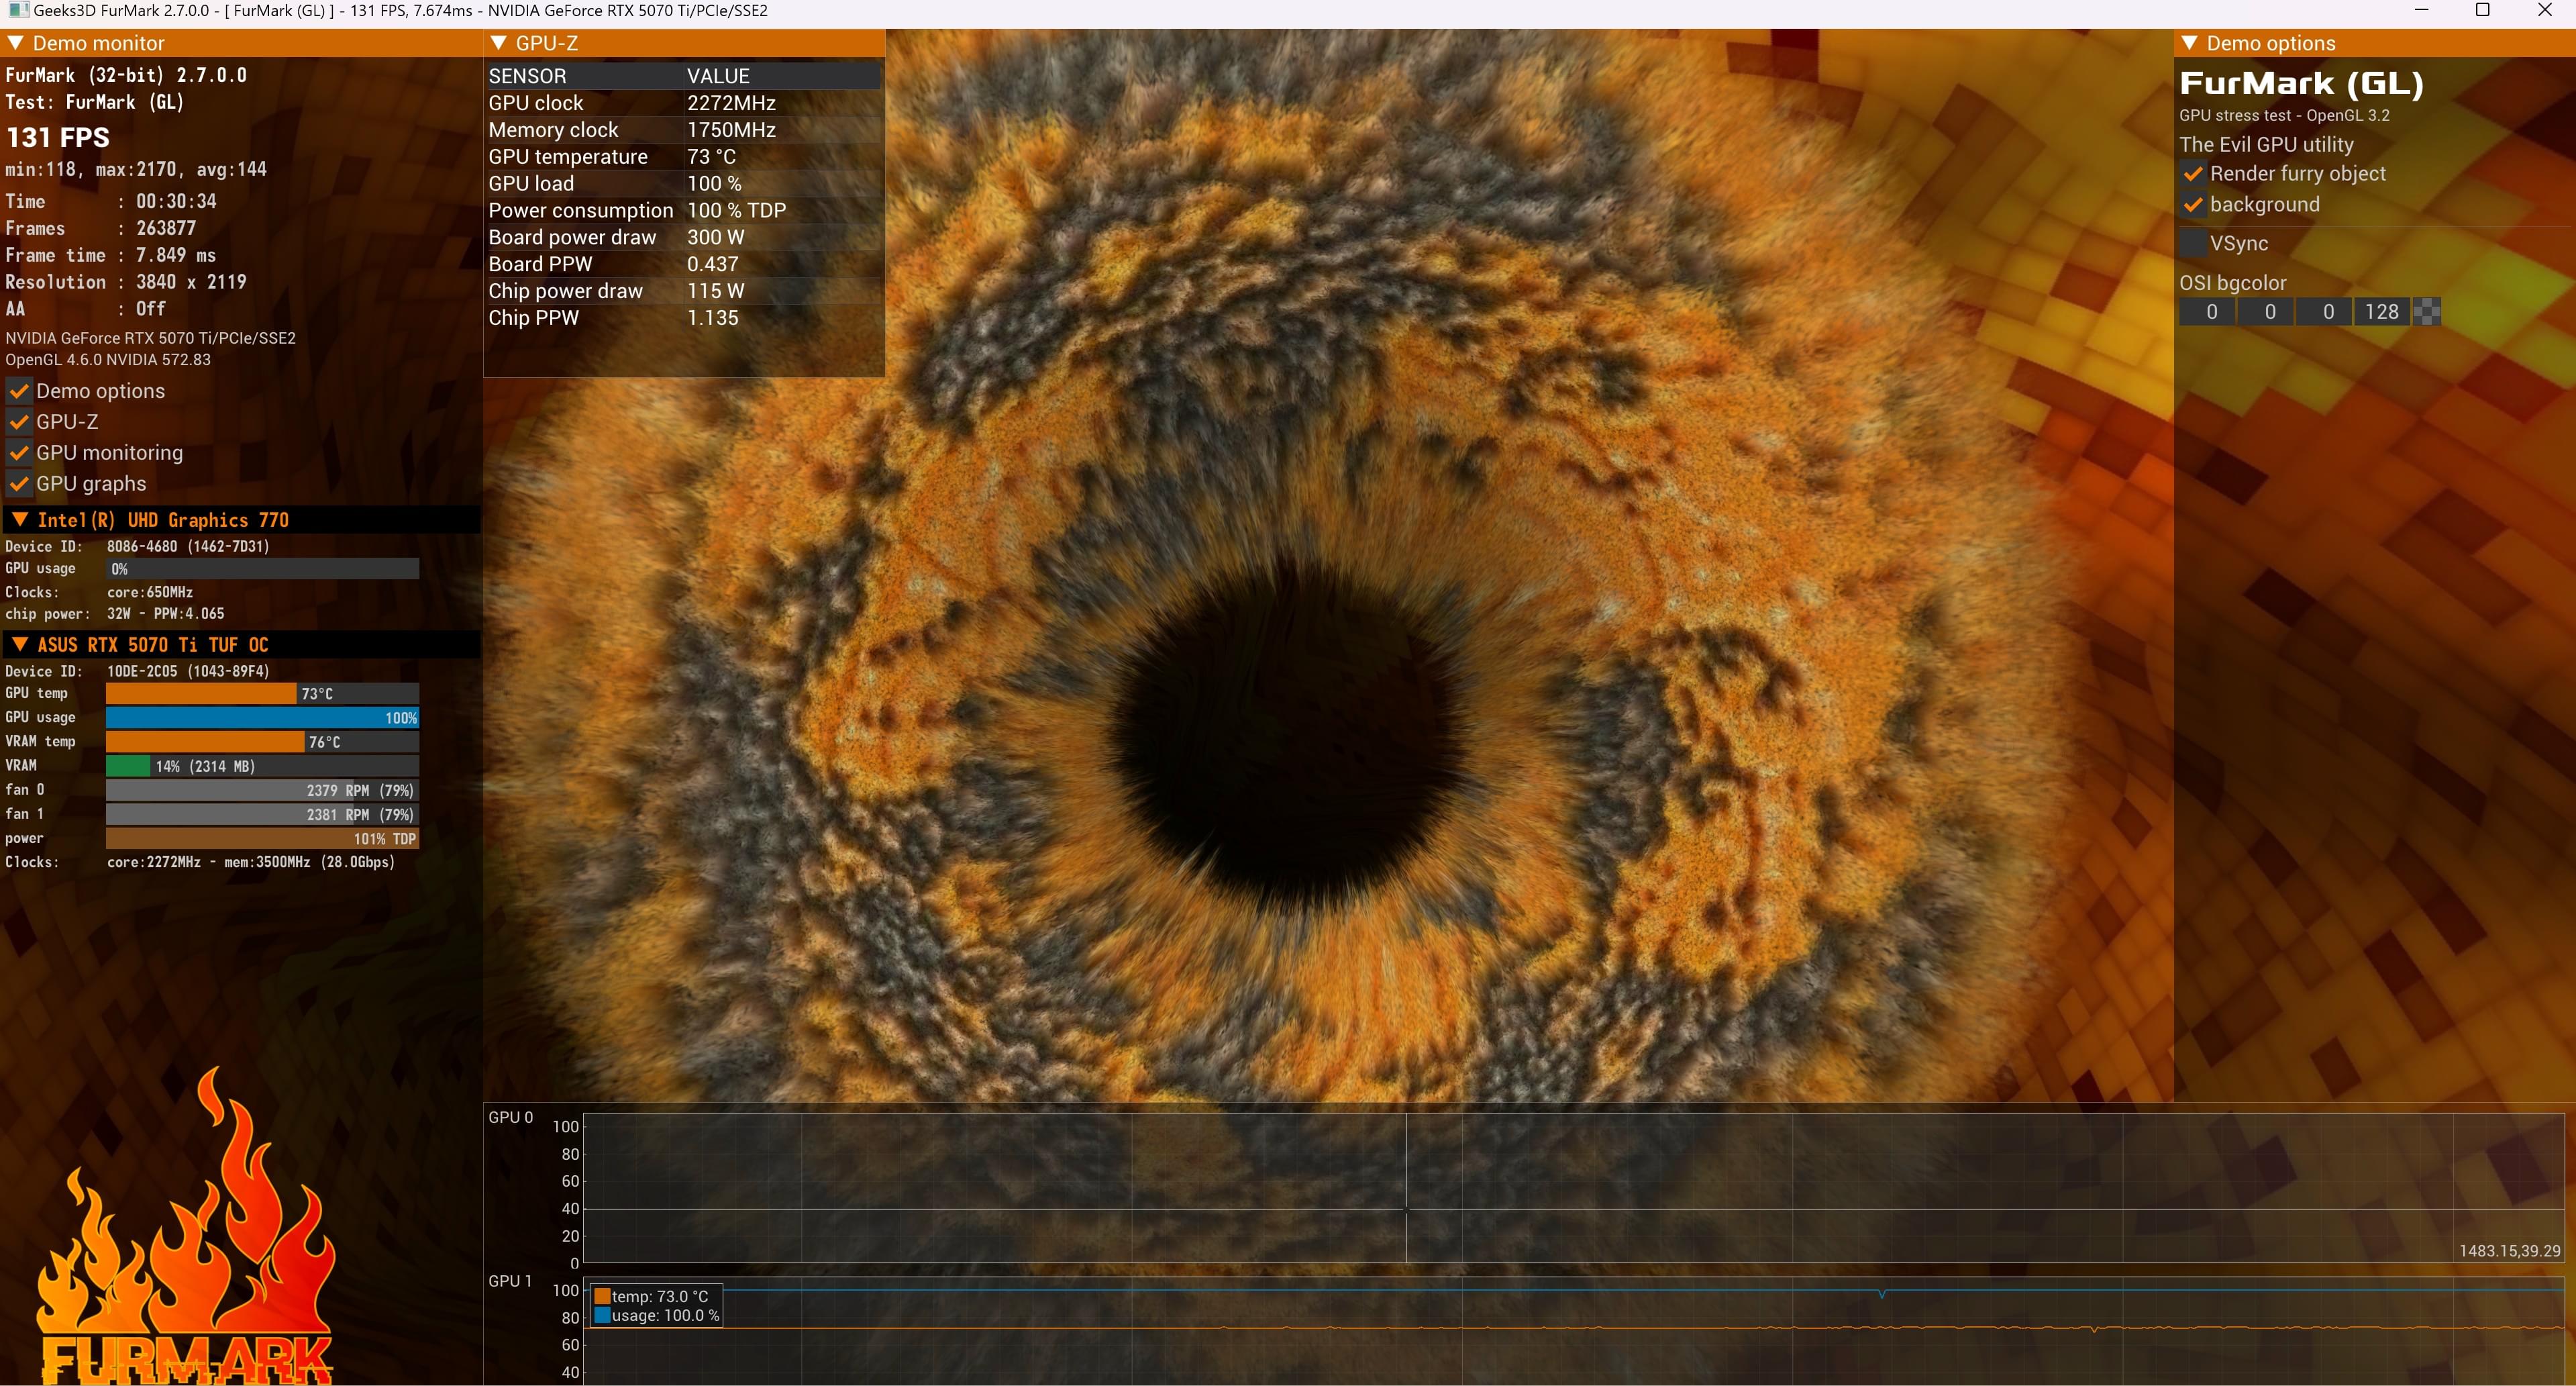Collapse the Demo monitor panel triangle

click(x=16, y=43)
